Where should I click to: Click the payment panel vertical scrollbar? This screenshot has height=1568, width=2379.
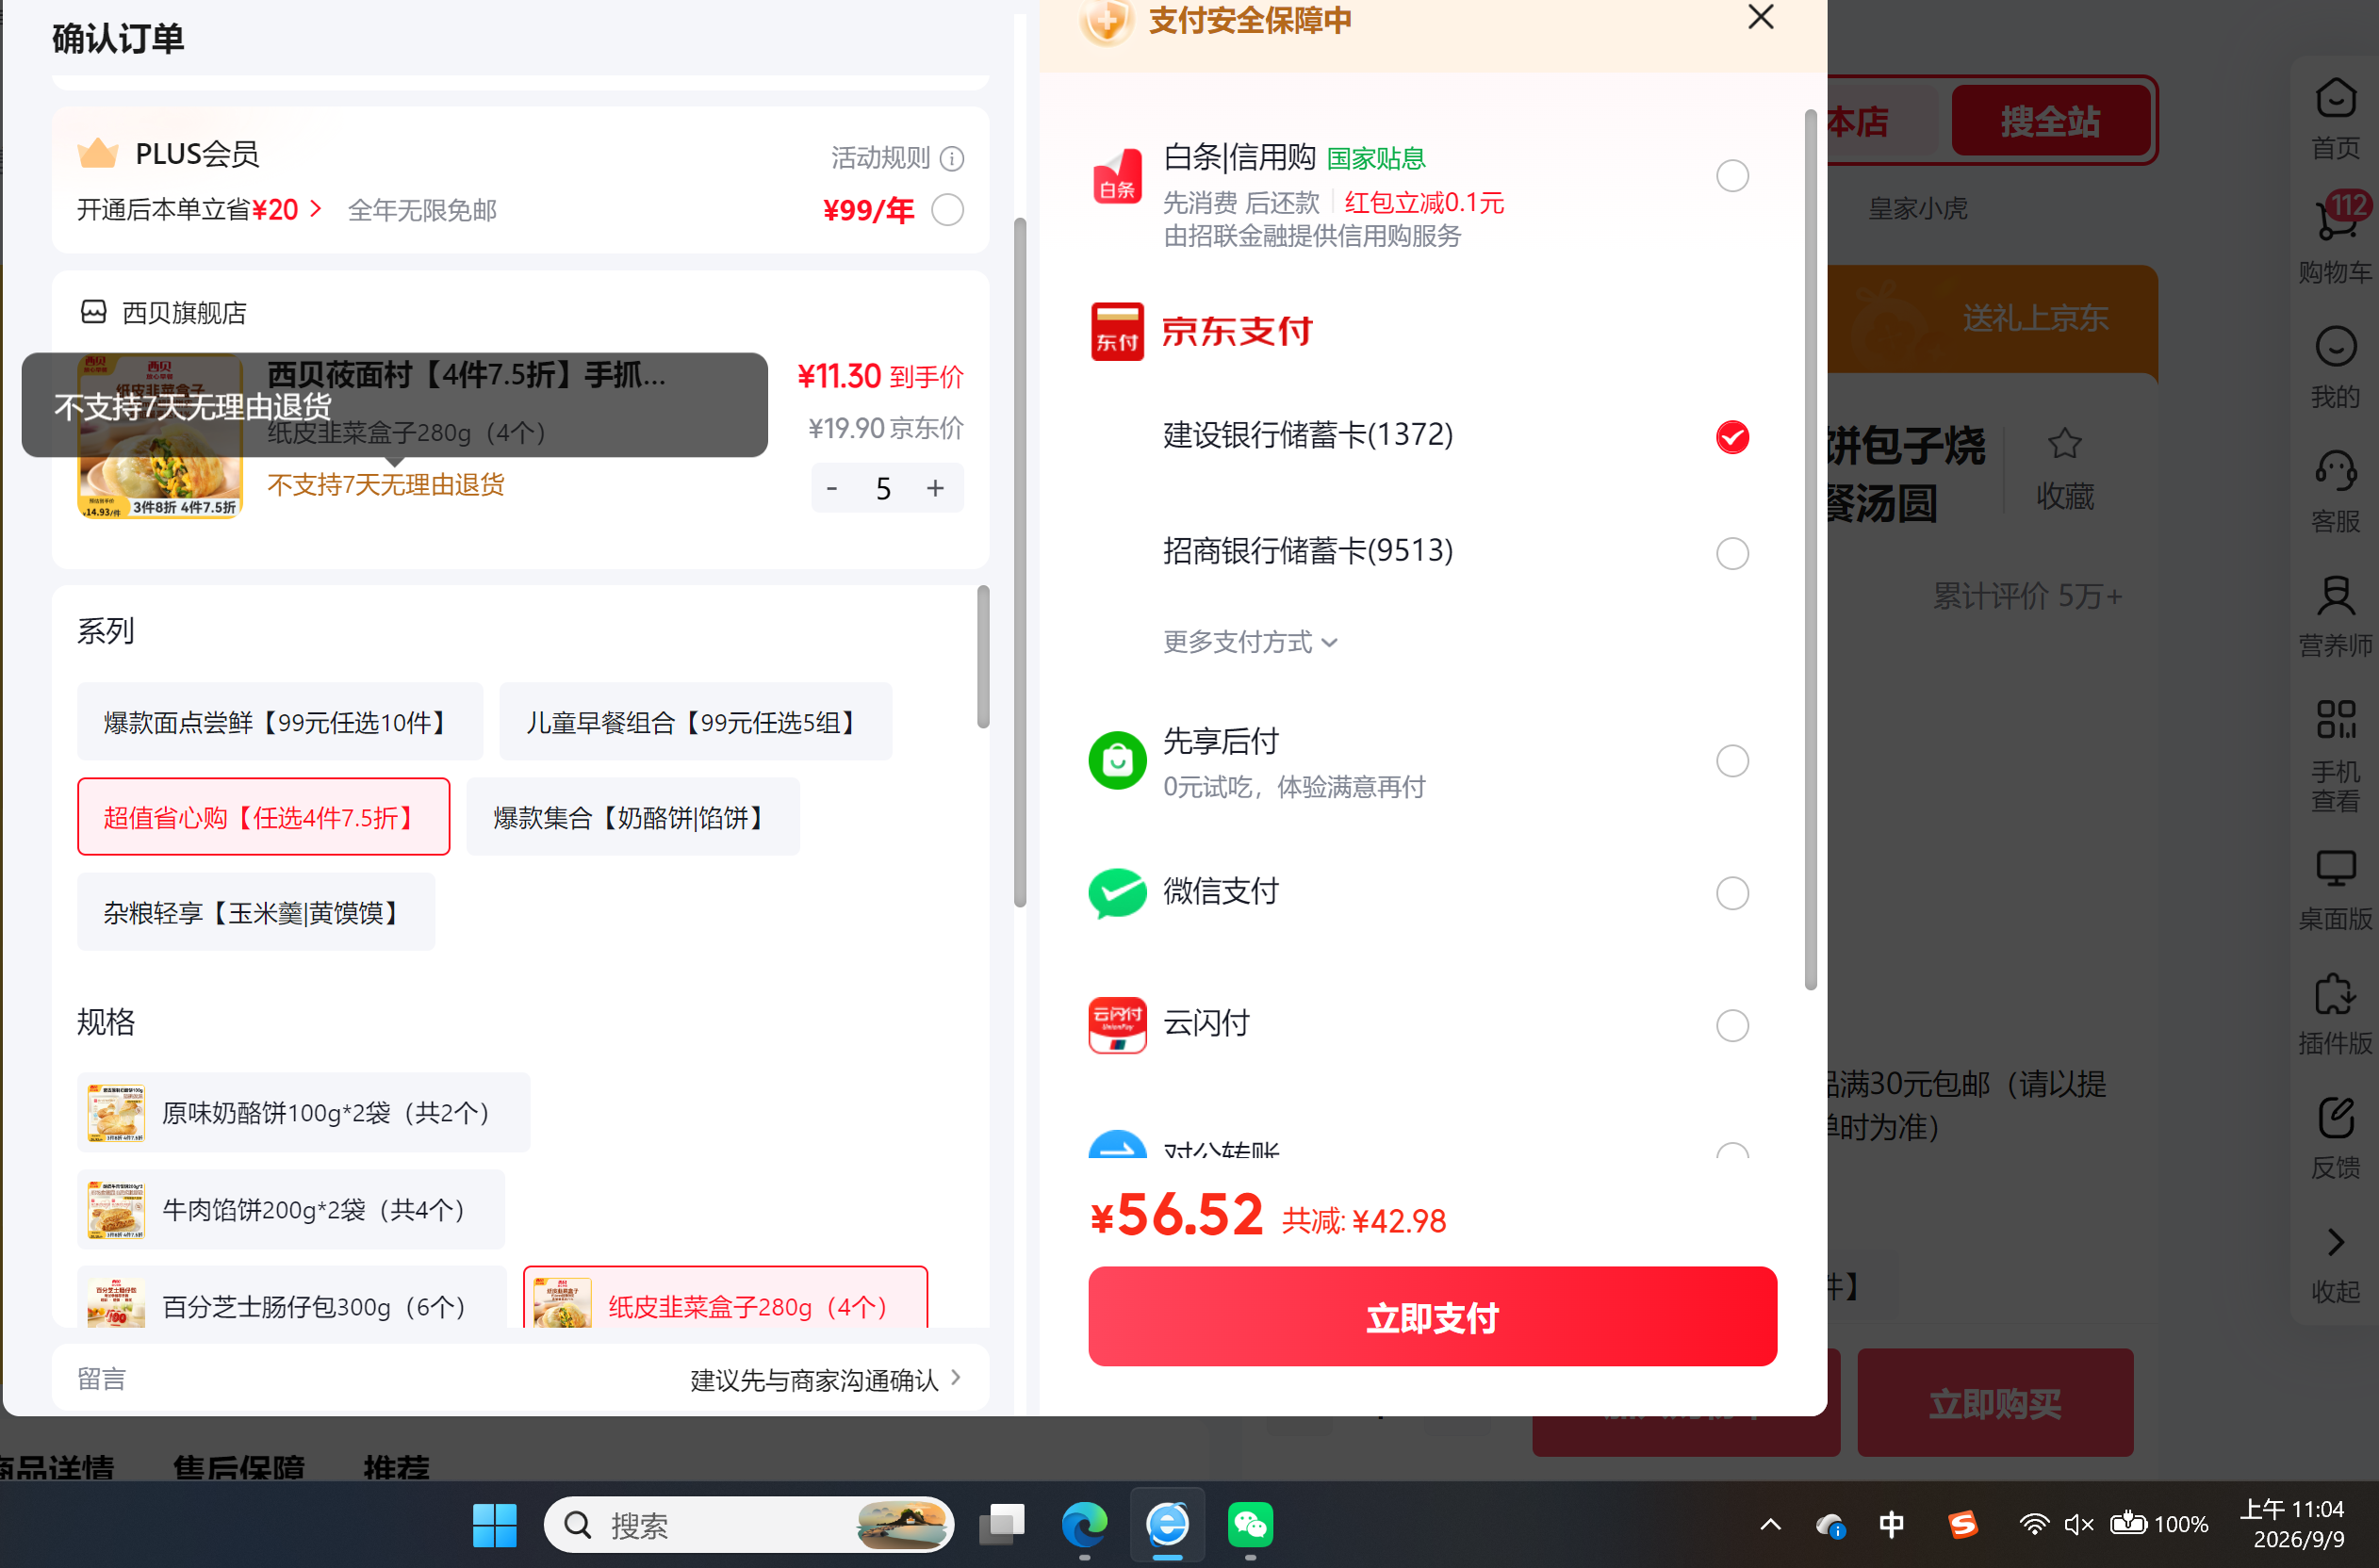[x=1810, y=550]
